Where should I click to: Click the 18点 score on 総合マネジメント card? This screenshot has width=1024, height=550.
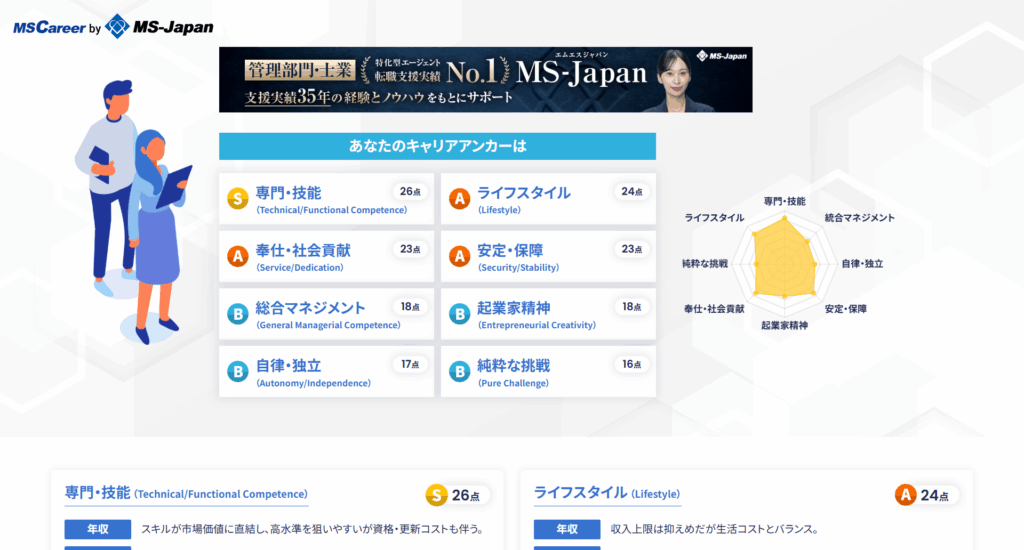coord(410,306)
